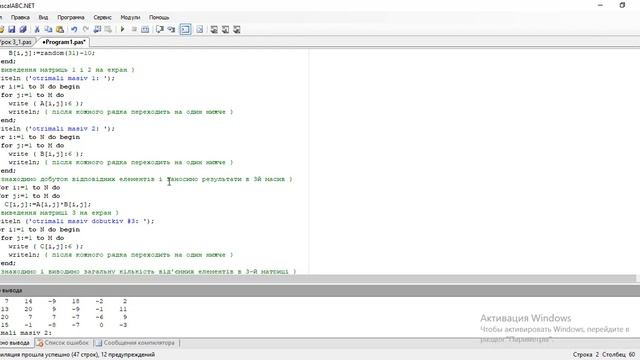Screen dimensions: 640x360
Task: Click the Save file toolbar icon
Action: [x=11, y=29]
